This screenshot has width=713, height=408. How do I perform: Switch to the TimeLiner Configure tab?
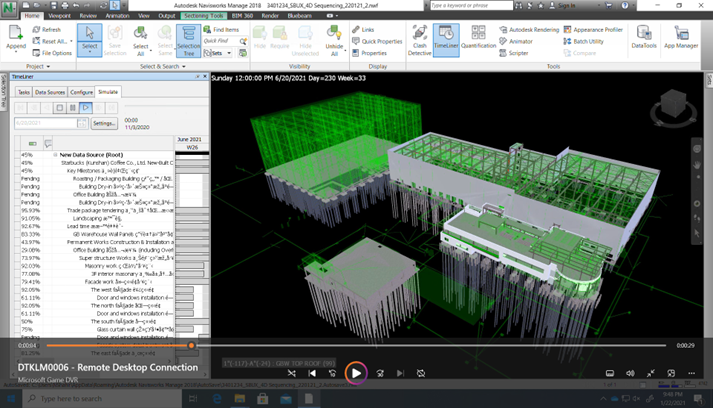[81, 92]
